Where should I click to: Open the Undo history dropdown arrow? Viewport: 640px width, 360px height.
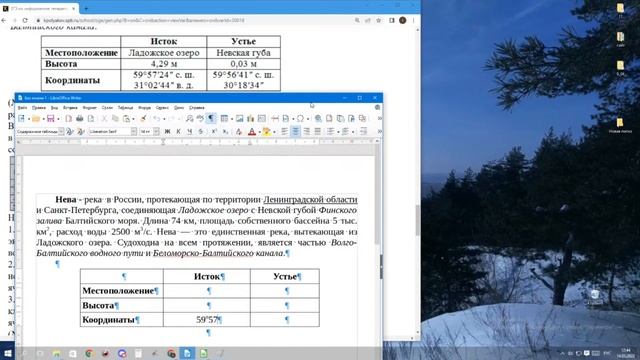[x=164, y=119]
